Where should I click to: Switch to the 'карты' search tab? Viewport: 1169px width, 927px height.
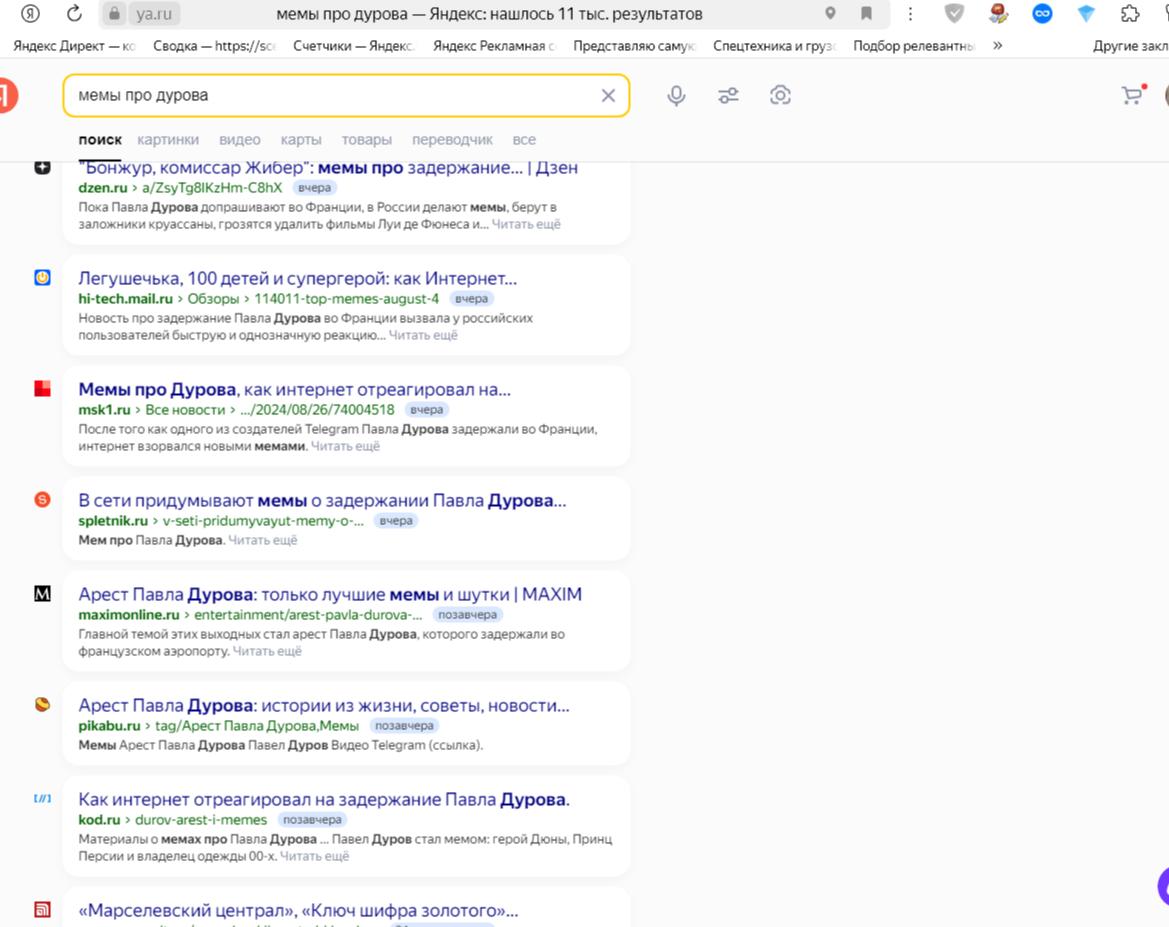coord(300,139)
